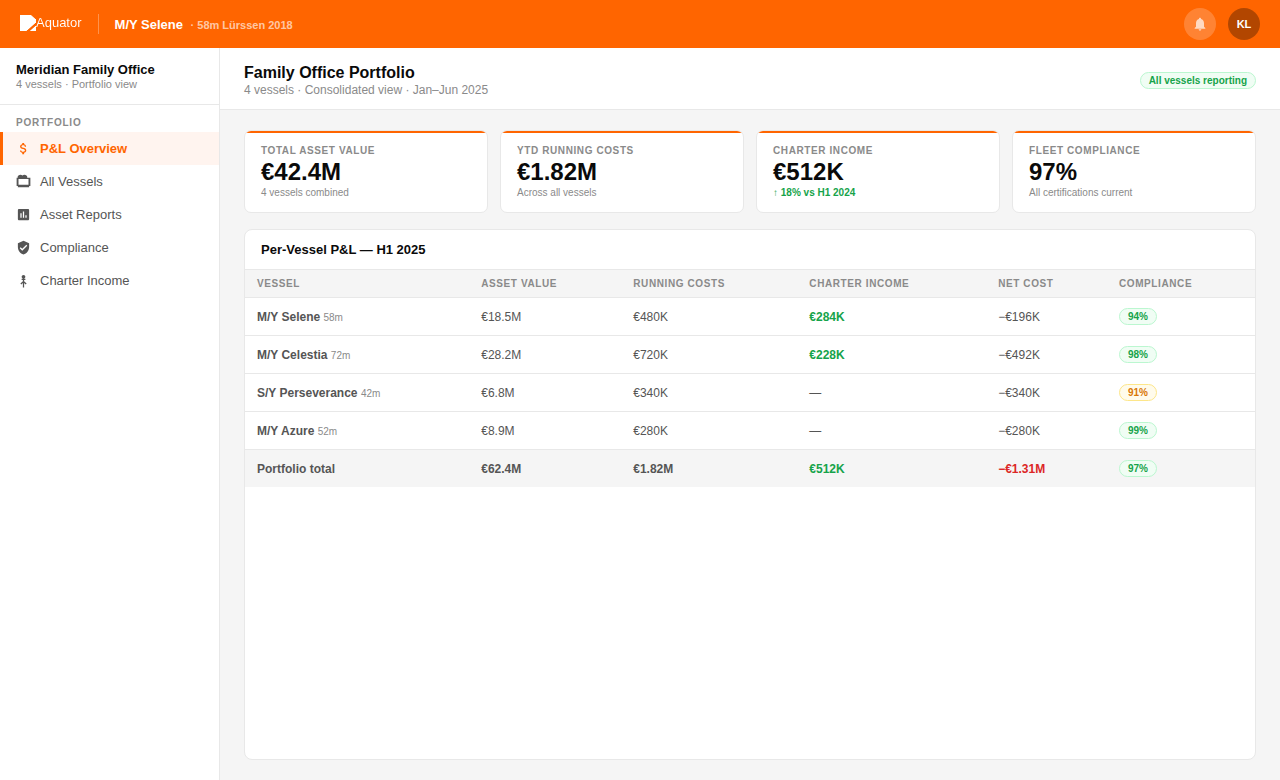Screen dimensions: 1280x780
Task: Click the 99% compliance badge
Action: click(1138, 431)
